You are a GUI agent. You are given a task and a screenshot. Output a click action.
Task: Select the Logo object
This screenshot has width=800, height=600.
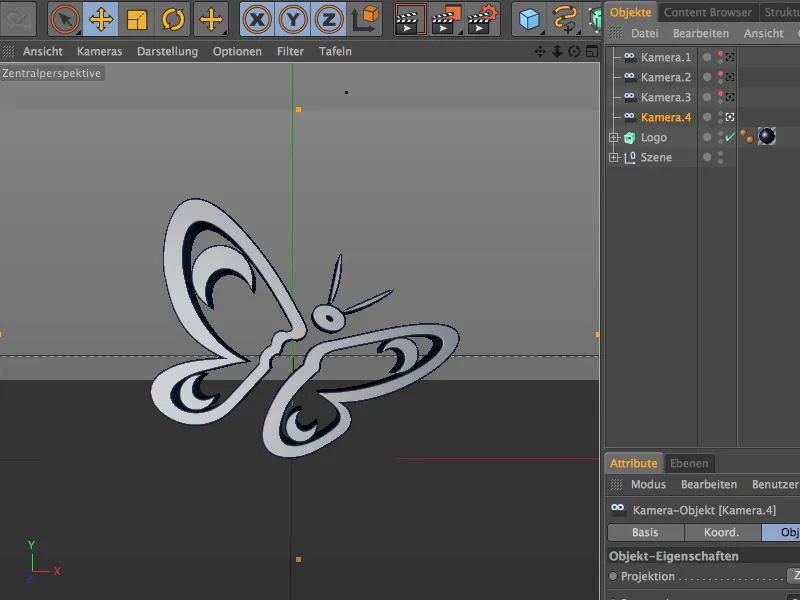point(654,137)
